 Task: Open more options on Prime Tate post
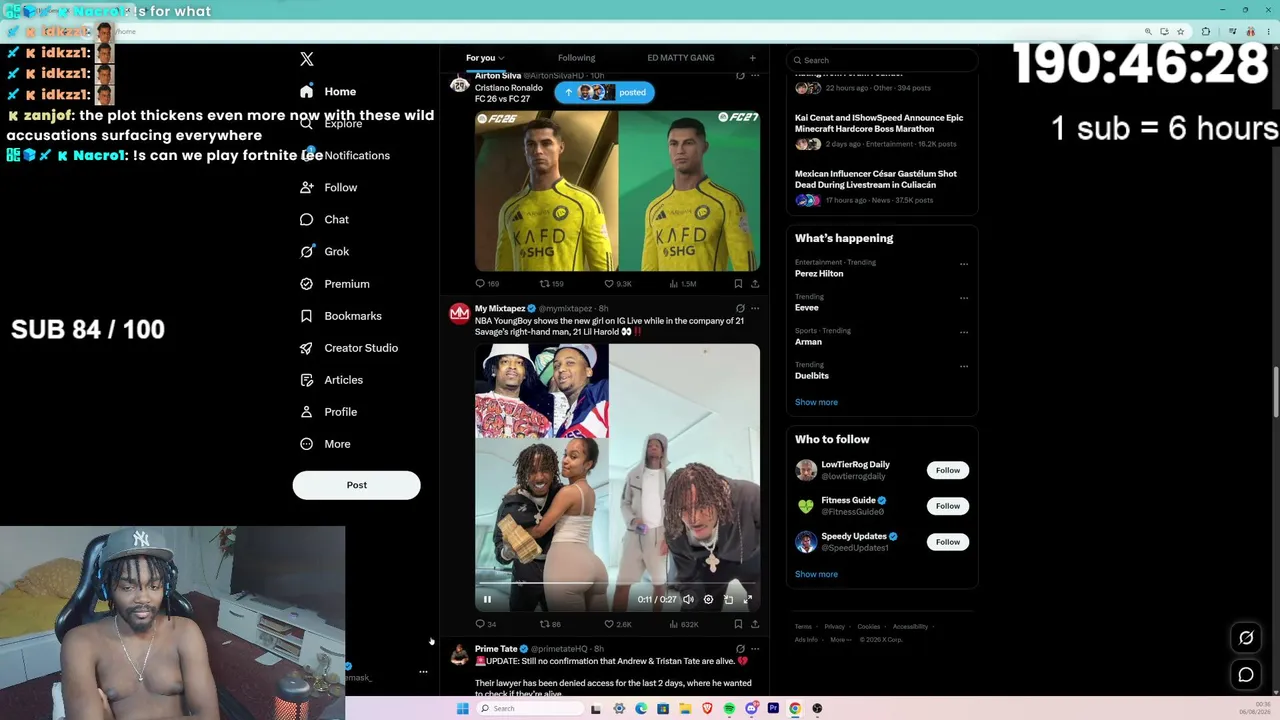click(x=755, y=648)
